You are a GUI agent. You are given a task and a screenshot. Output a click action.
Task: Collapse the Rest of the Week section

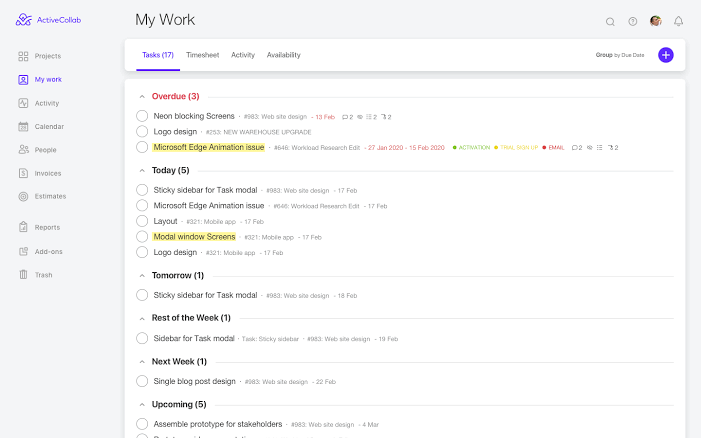click(x=142, y=319)
